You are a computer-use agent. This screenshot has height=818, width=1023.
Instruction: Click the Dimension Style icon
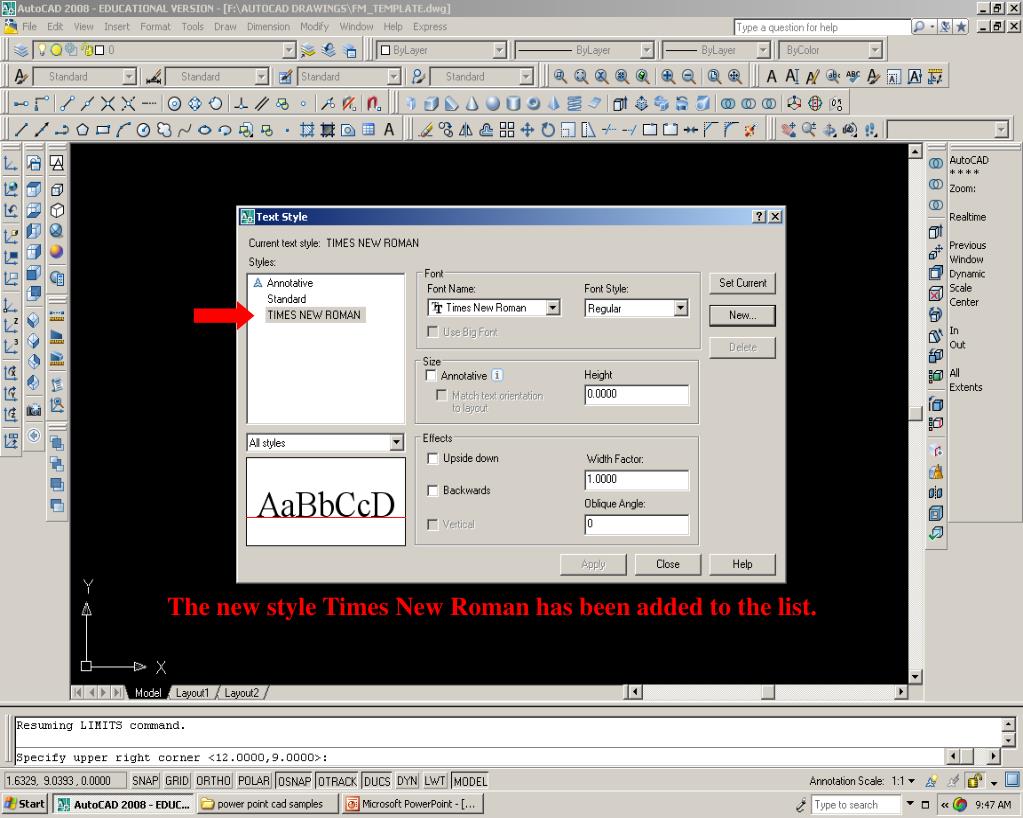pos(153,76)
